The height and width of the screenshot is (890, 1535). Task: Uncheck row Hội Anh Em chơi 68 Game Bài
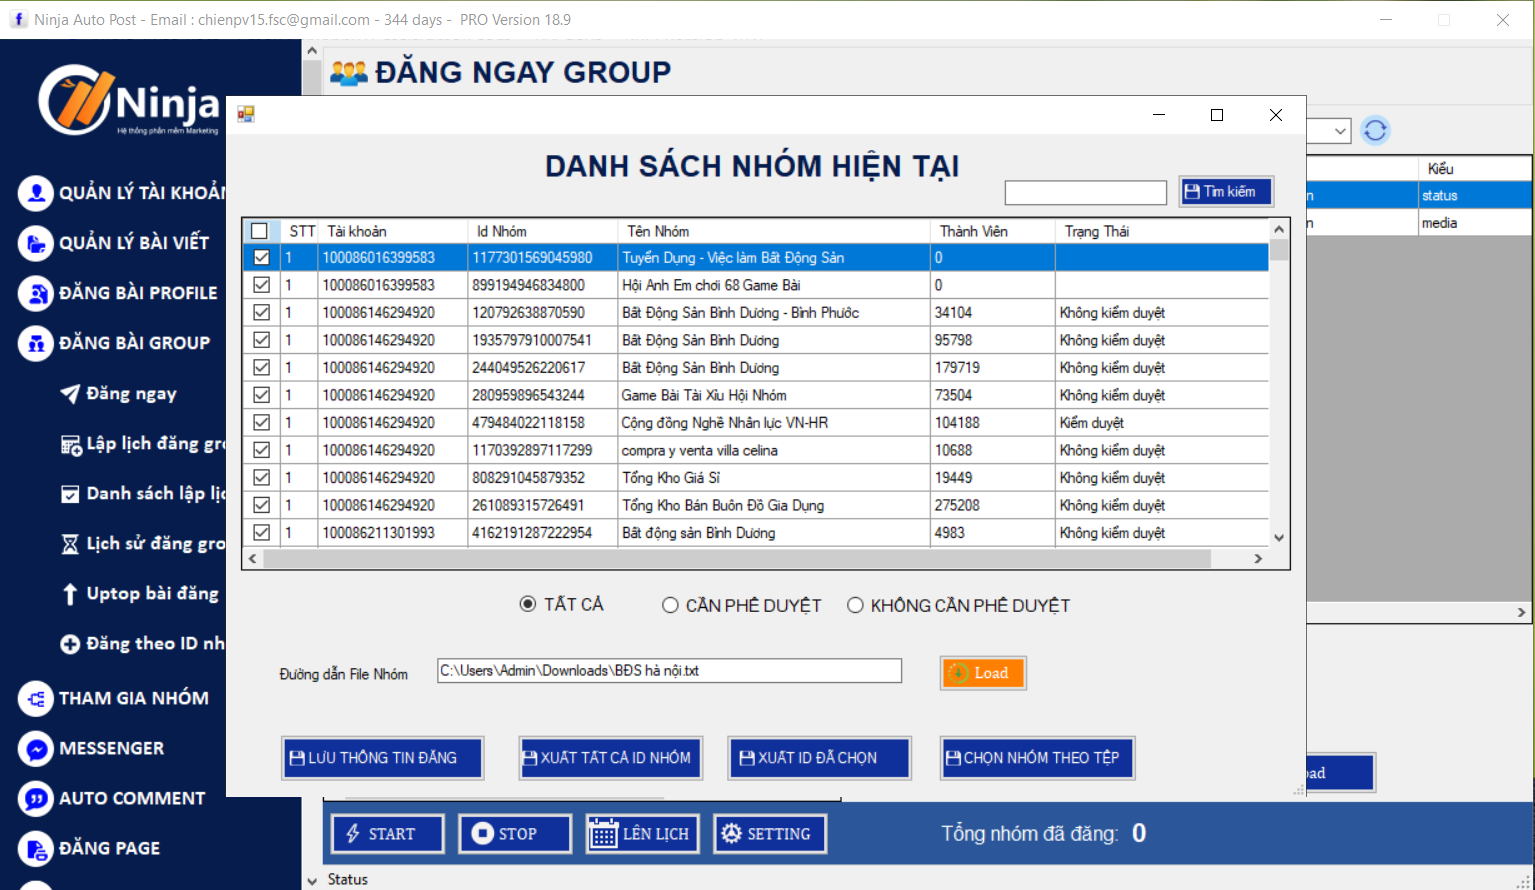261,285
